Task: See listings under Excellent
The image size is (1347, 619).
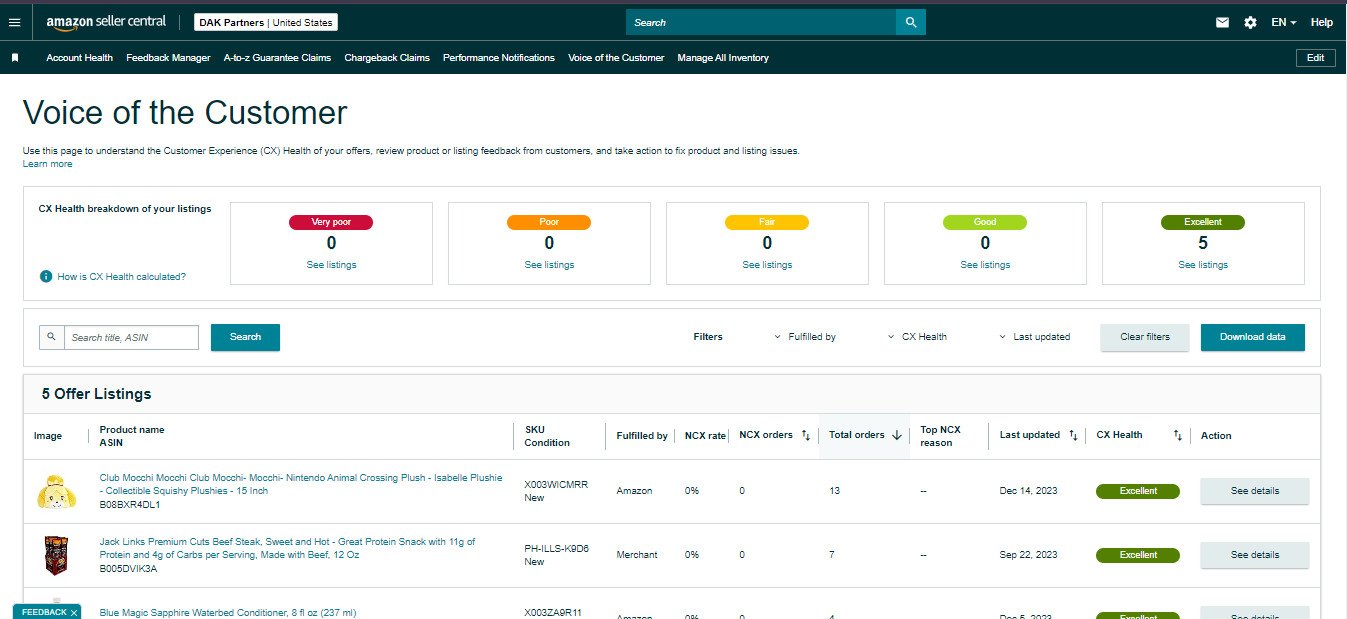Action: coord(1203,265)
